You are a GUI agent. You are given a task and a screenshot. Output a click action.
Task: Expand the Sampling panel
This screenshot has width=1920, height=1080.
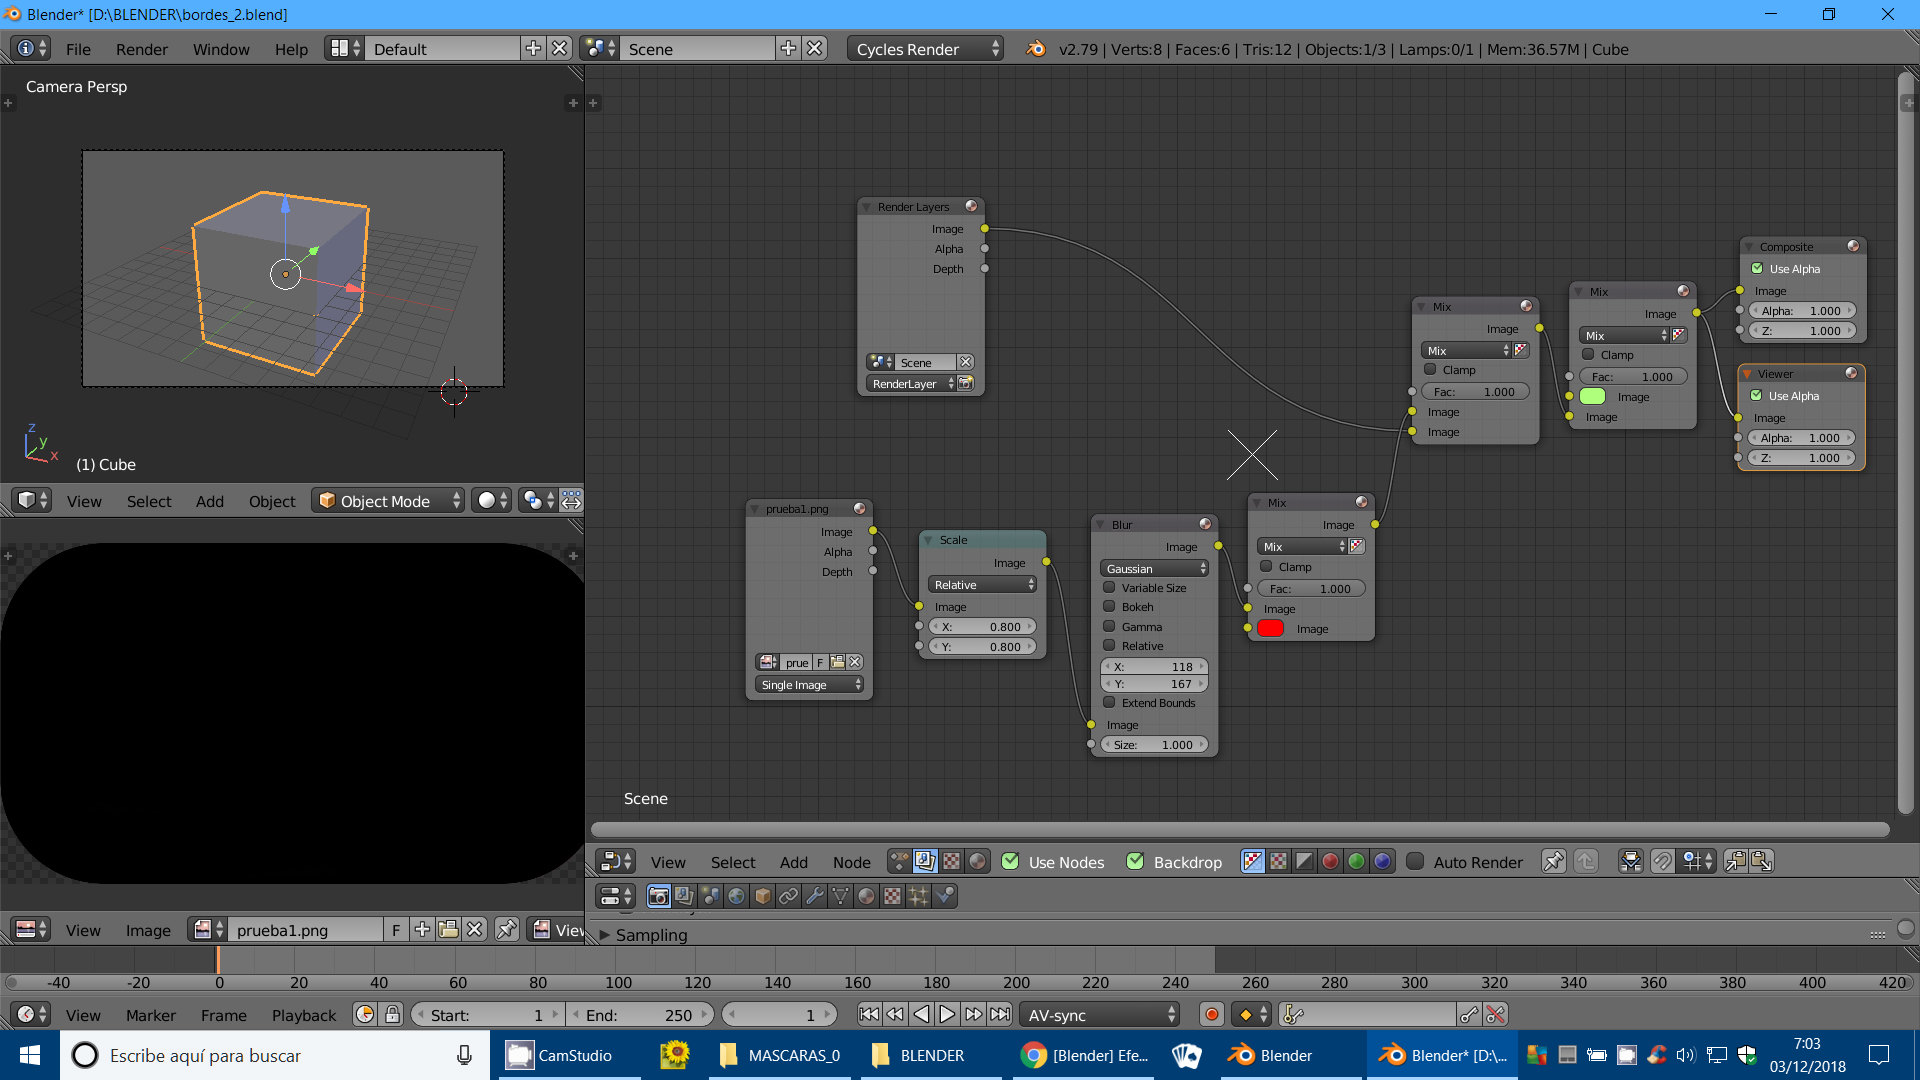tap(650, 935)
